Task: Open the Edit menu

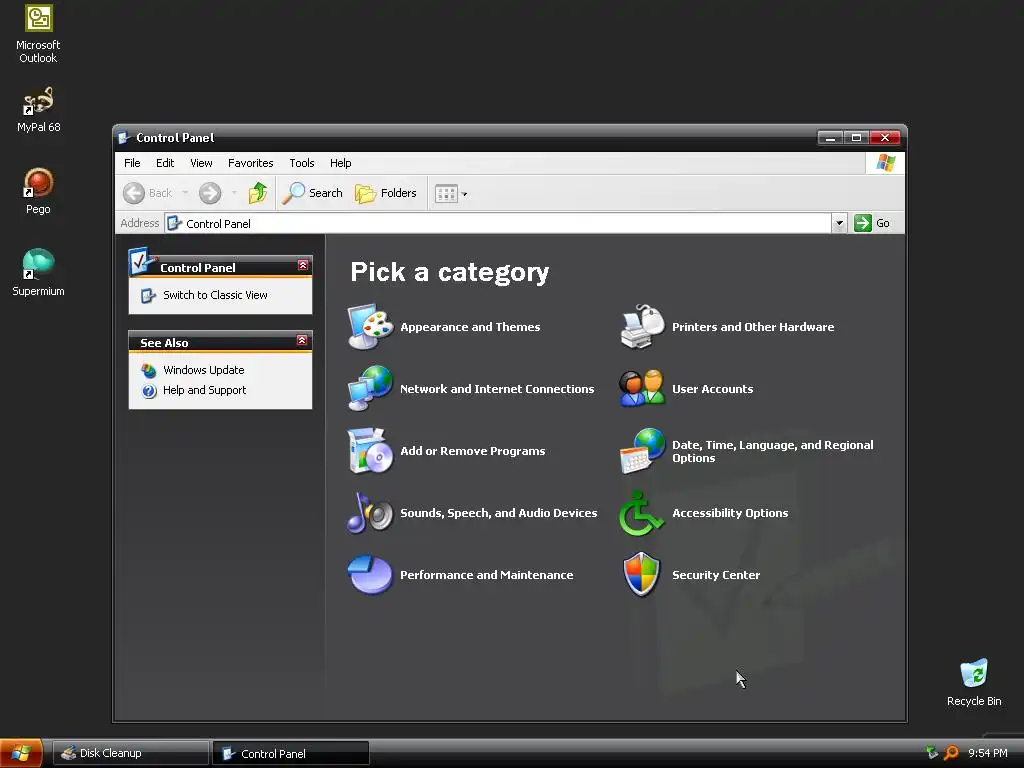Action: (x=165, y=163)
